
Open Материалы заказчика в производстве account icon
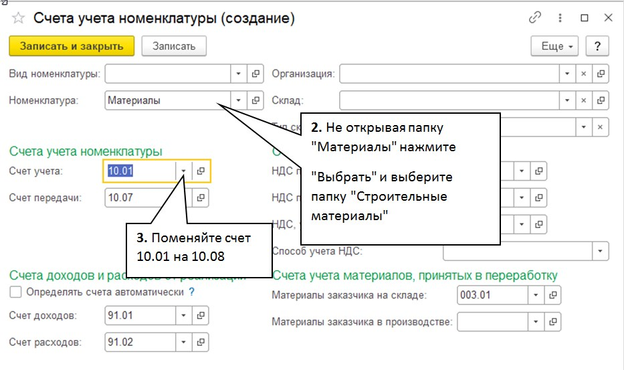click(553, 322)
